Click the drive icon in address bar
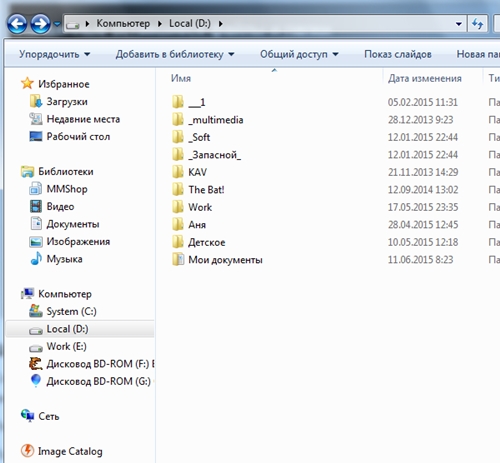 tap(73, 24)
